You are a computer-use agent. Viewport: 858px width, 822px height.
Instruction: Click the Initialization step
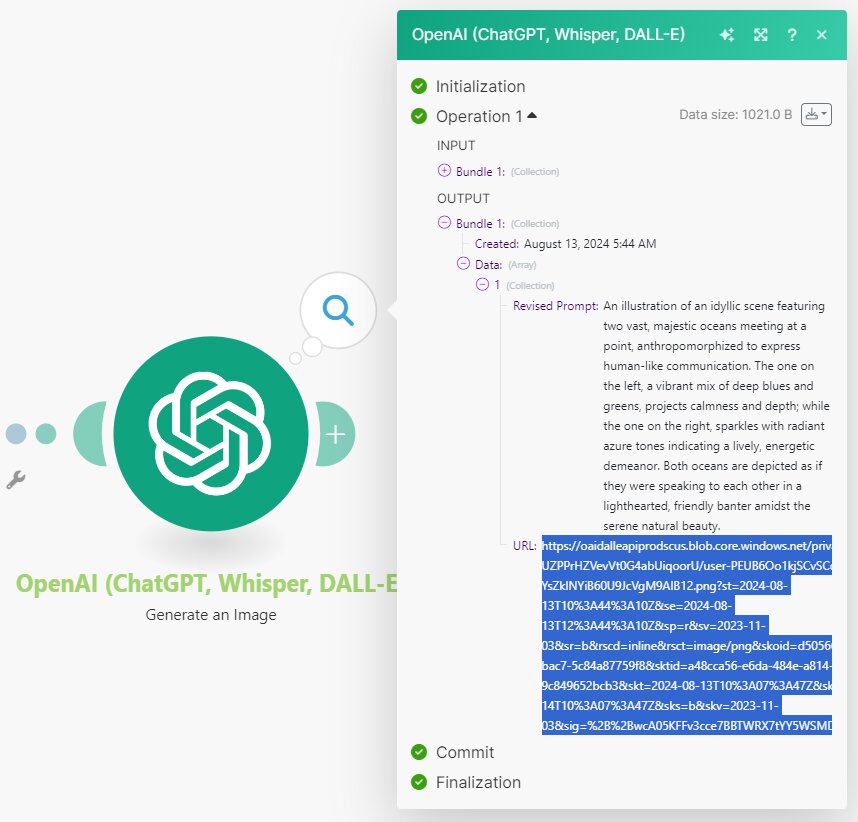[x=479, y=87]
